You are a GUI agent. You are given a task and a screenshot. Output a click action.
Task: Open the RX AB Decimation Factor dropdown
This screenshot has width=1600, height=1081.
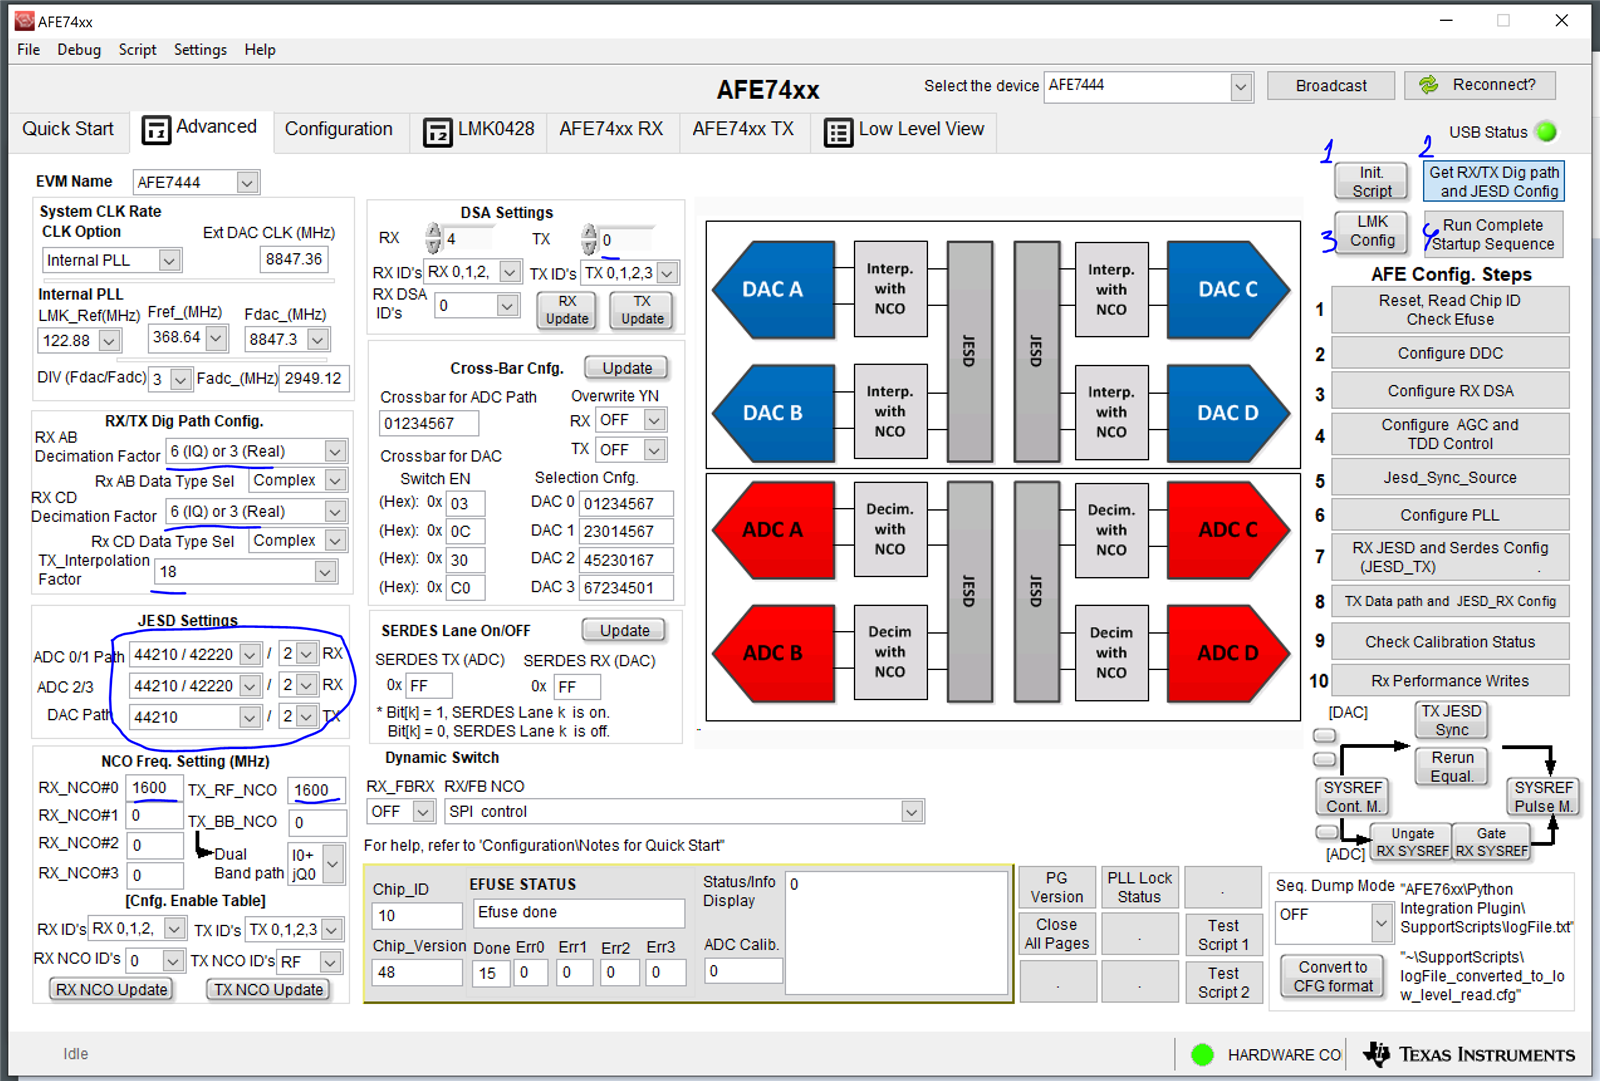336,451
